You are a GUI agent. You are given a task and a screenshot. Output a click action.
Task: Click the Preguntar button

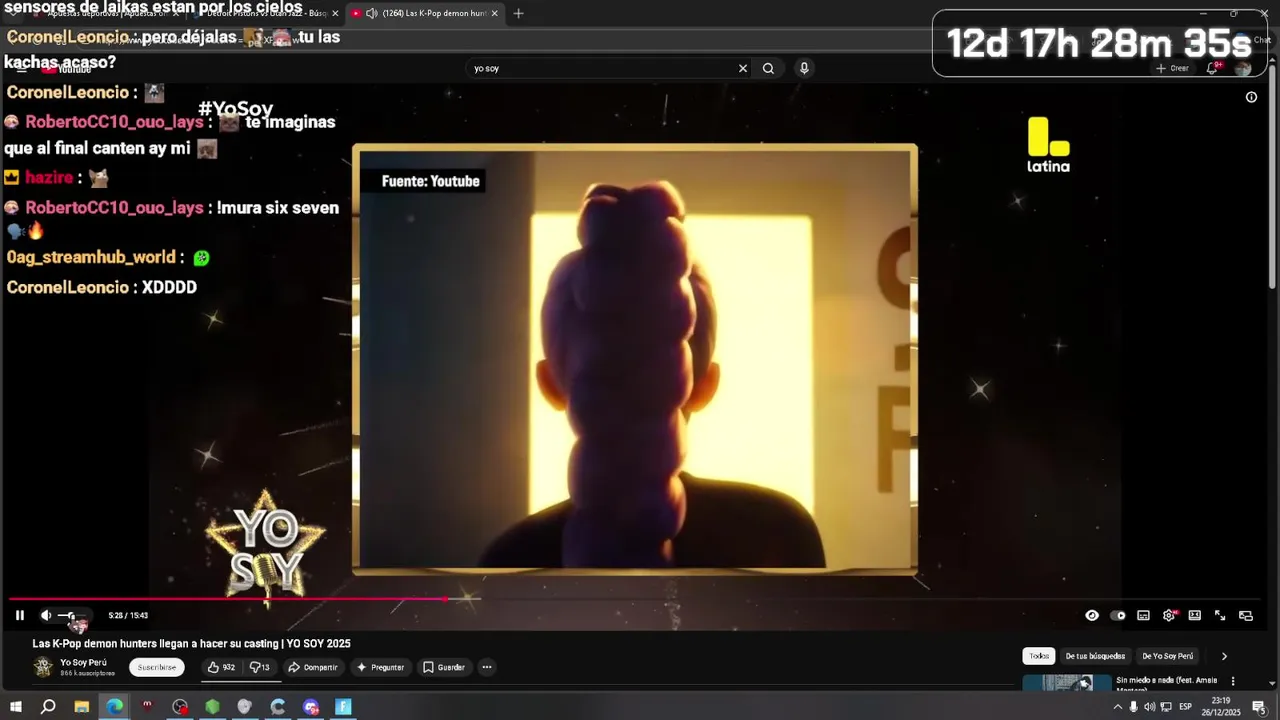[x=380, y=667]
